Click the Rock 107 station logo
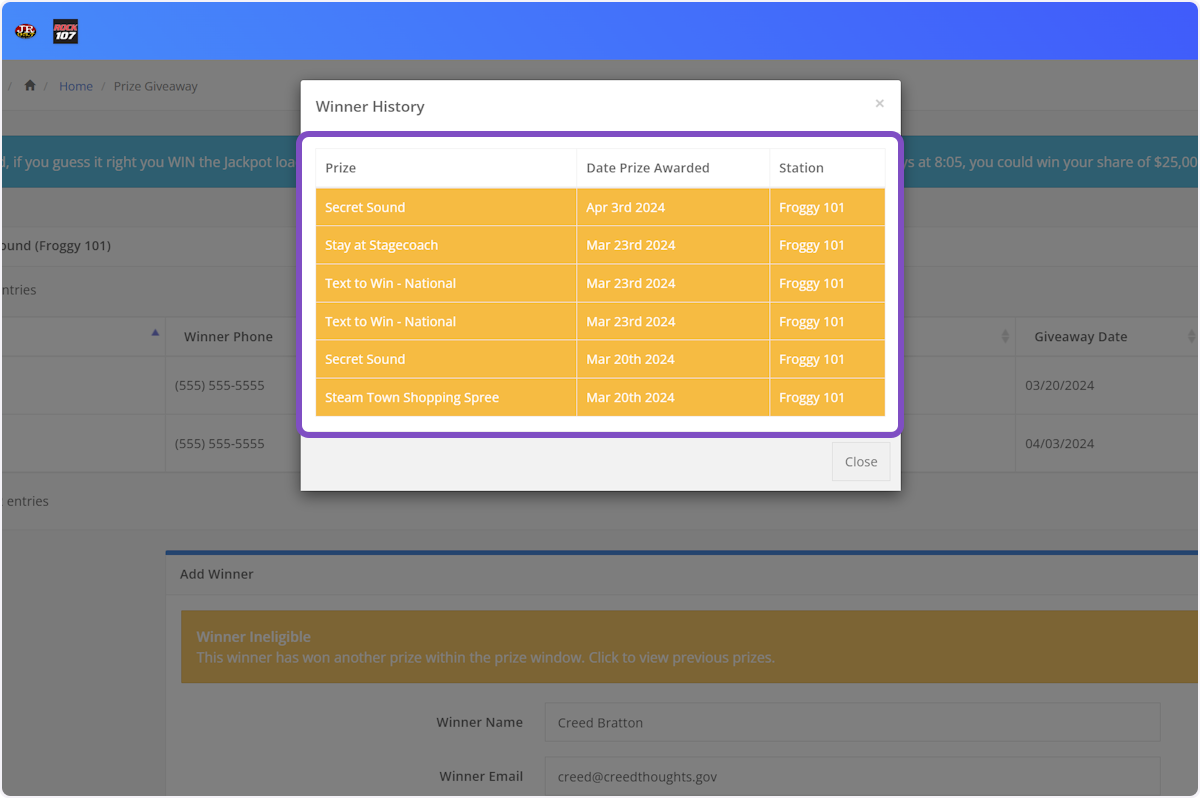Viewport: 1200px width, 798px height. click(x=65, y=31)
